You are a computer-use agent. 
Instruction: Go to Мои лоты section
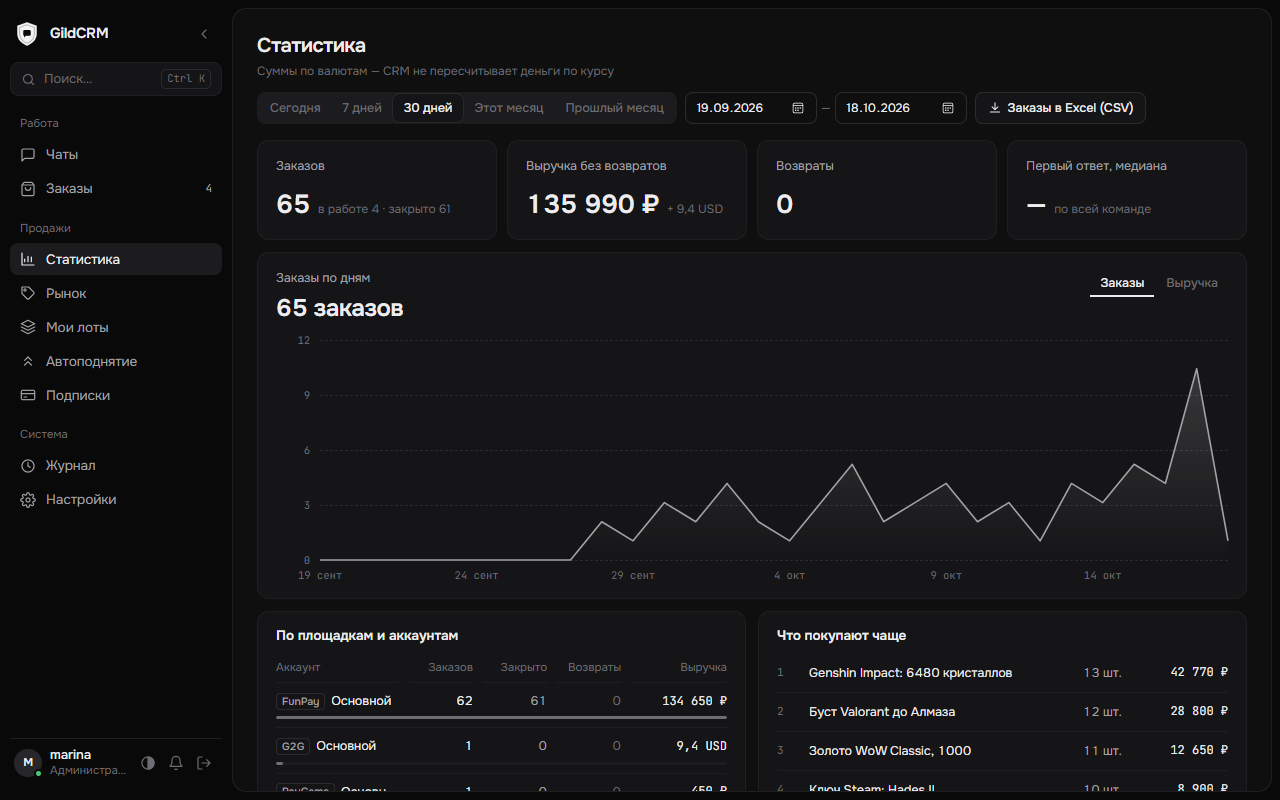pos(116,328)
